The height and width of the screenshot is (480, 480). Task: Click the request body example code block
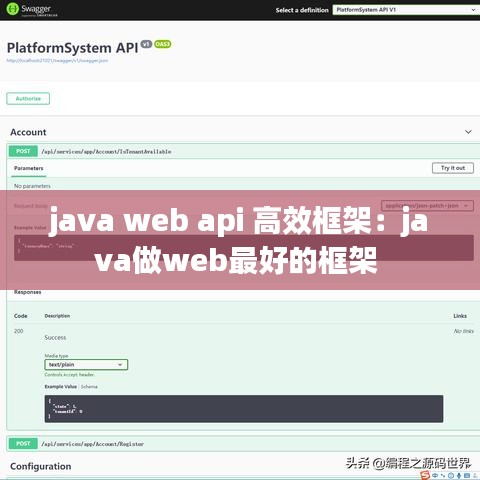click(244, 248)
